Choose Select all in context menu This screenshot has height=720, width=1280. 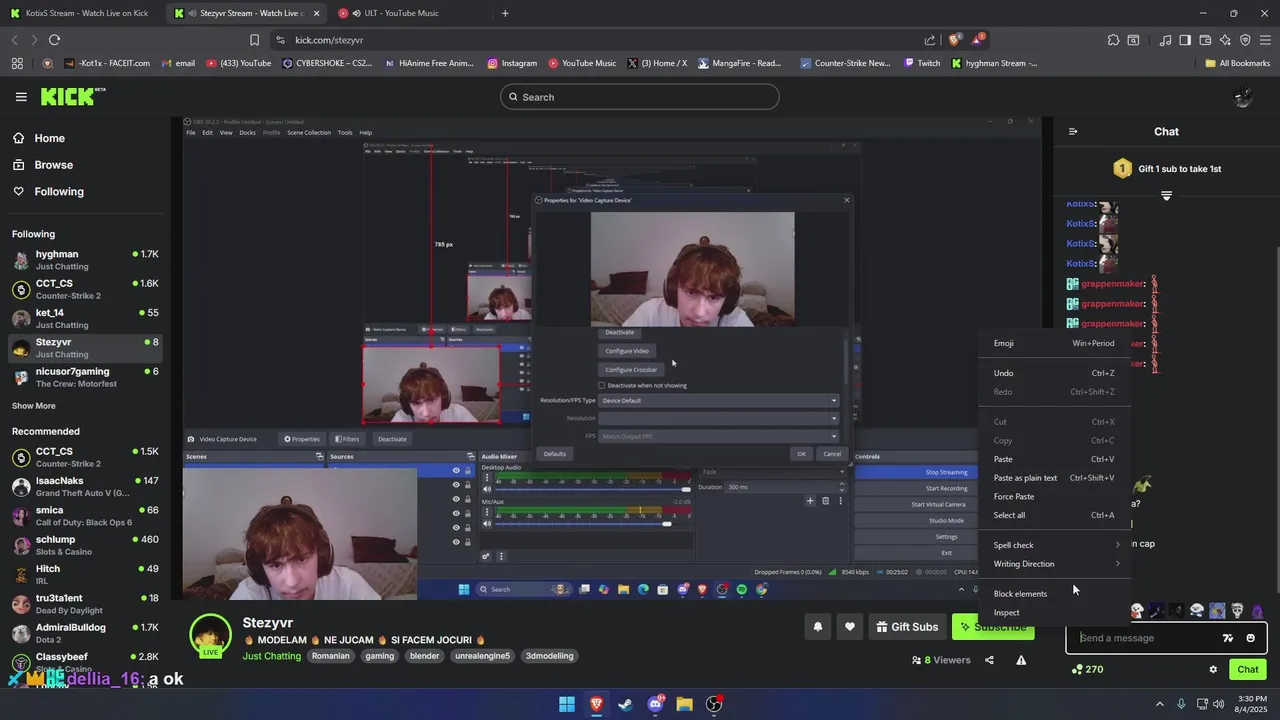pos(1055,515)
